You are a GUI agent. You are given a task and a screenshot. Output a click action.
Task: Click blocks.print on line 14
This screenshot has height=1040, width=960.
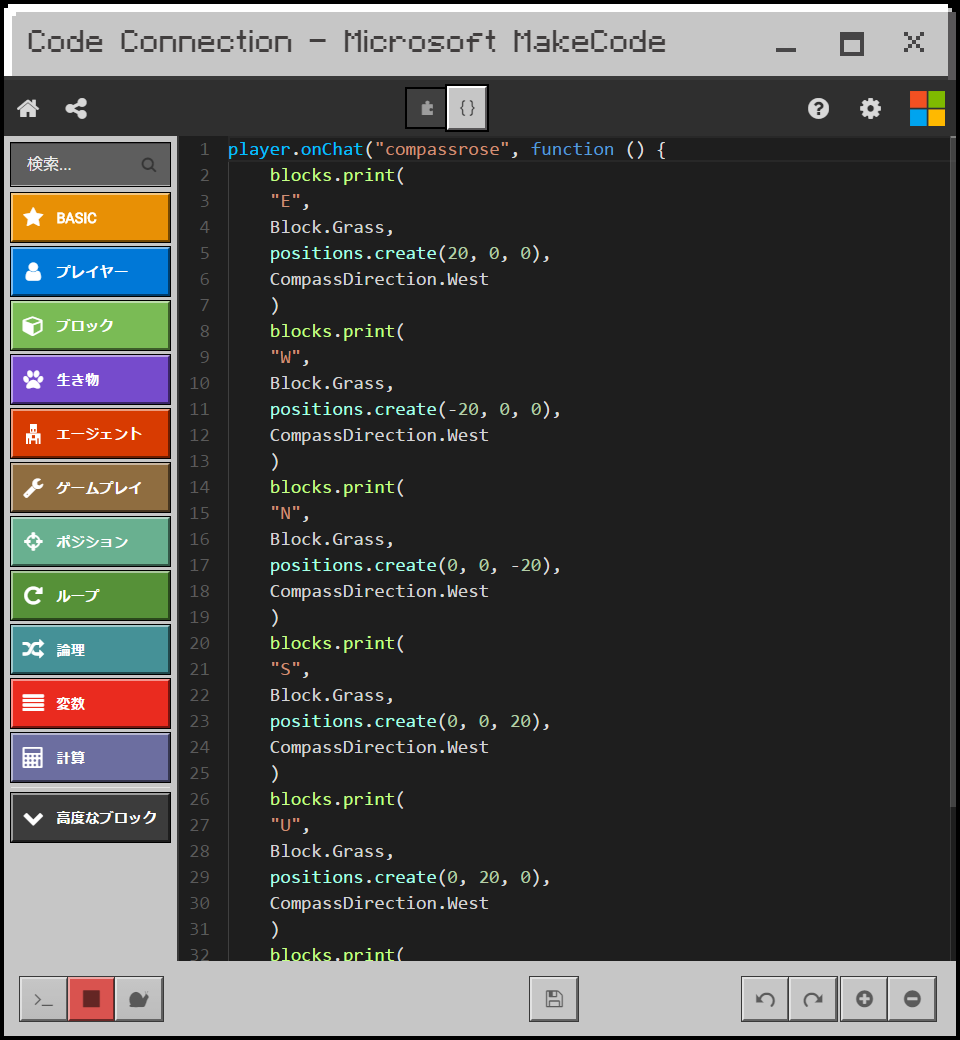click(332, 487)
